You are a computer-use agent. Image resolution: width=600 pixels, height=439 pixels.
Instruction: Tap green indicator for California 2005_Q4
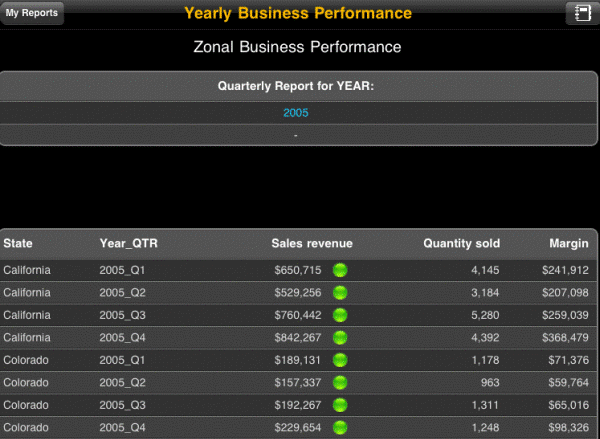[340, 338]
